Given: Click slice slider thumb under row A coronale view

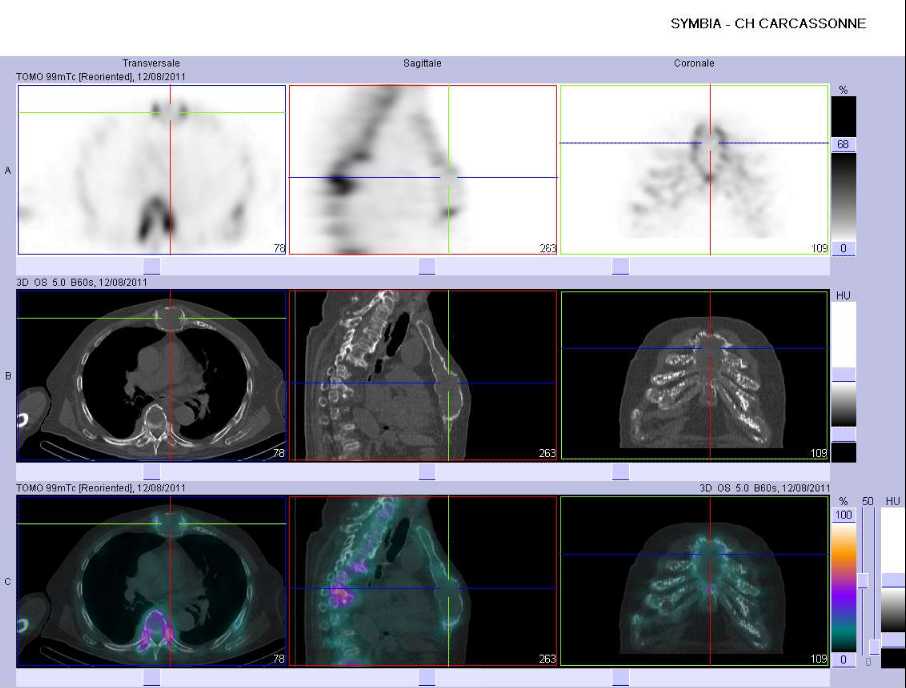Looking at the screenshot, I should click(x=621, y=266).
